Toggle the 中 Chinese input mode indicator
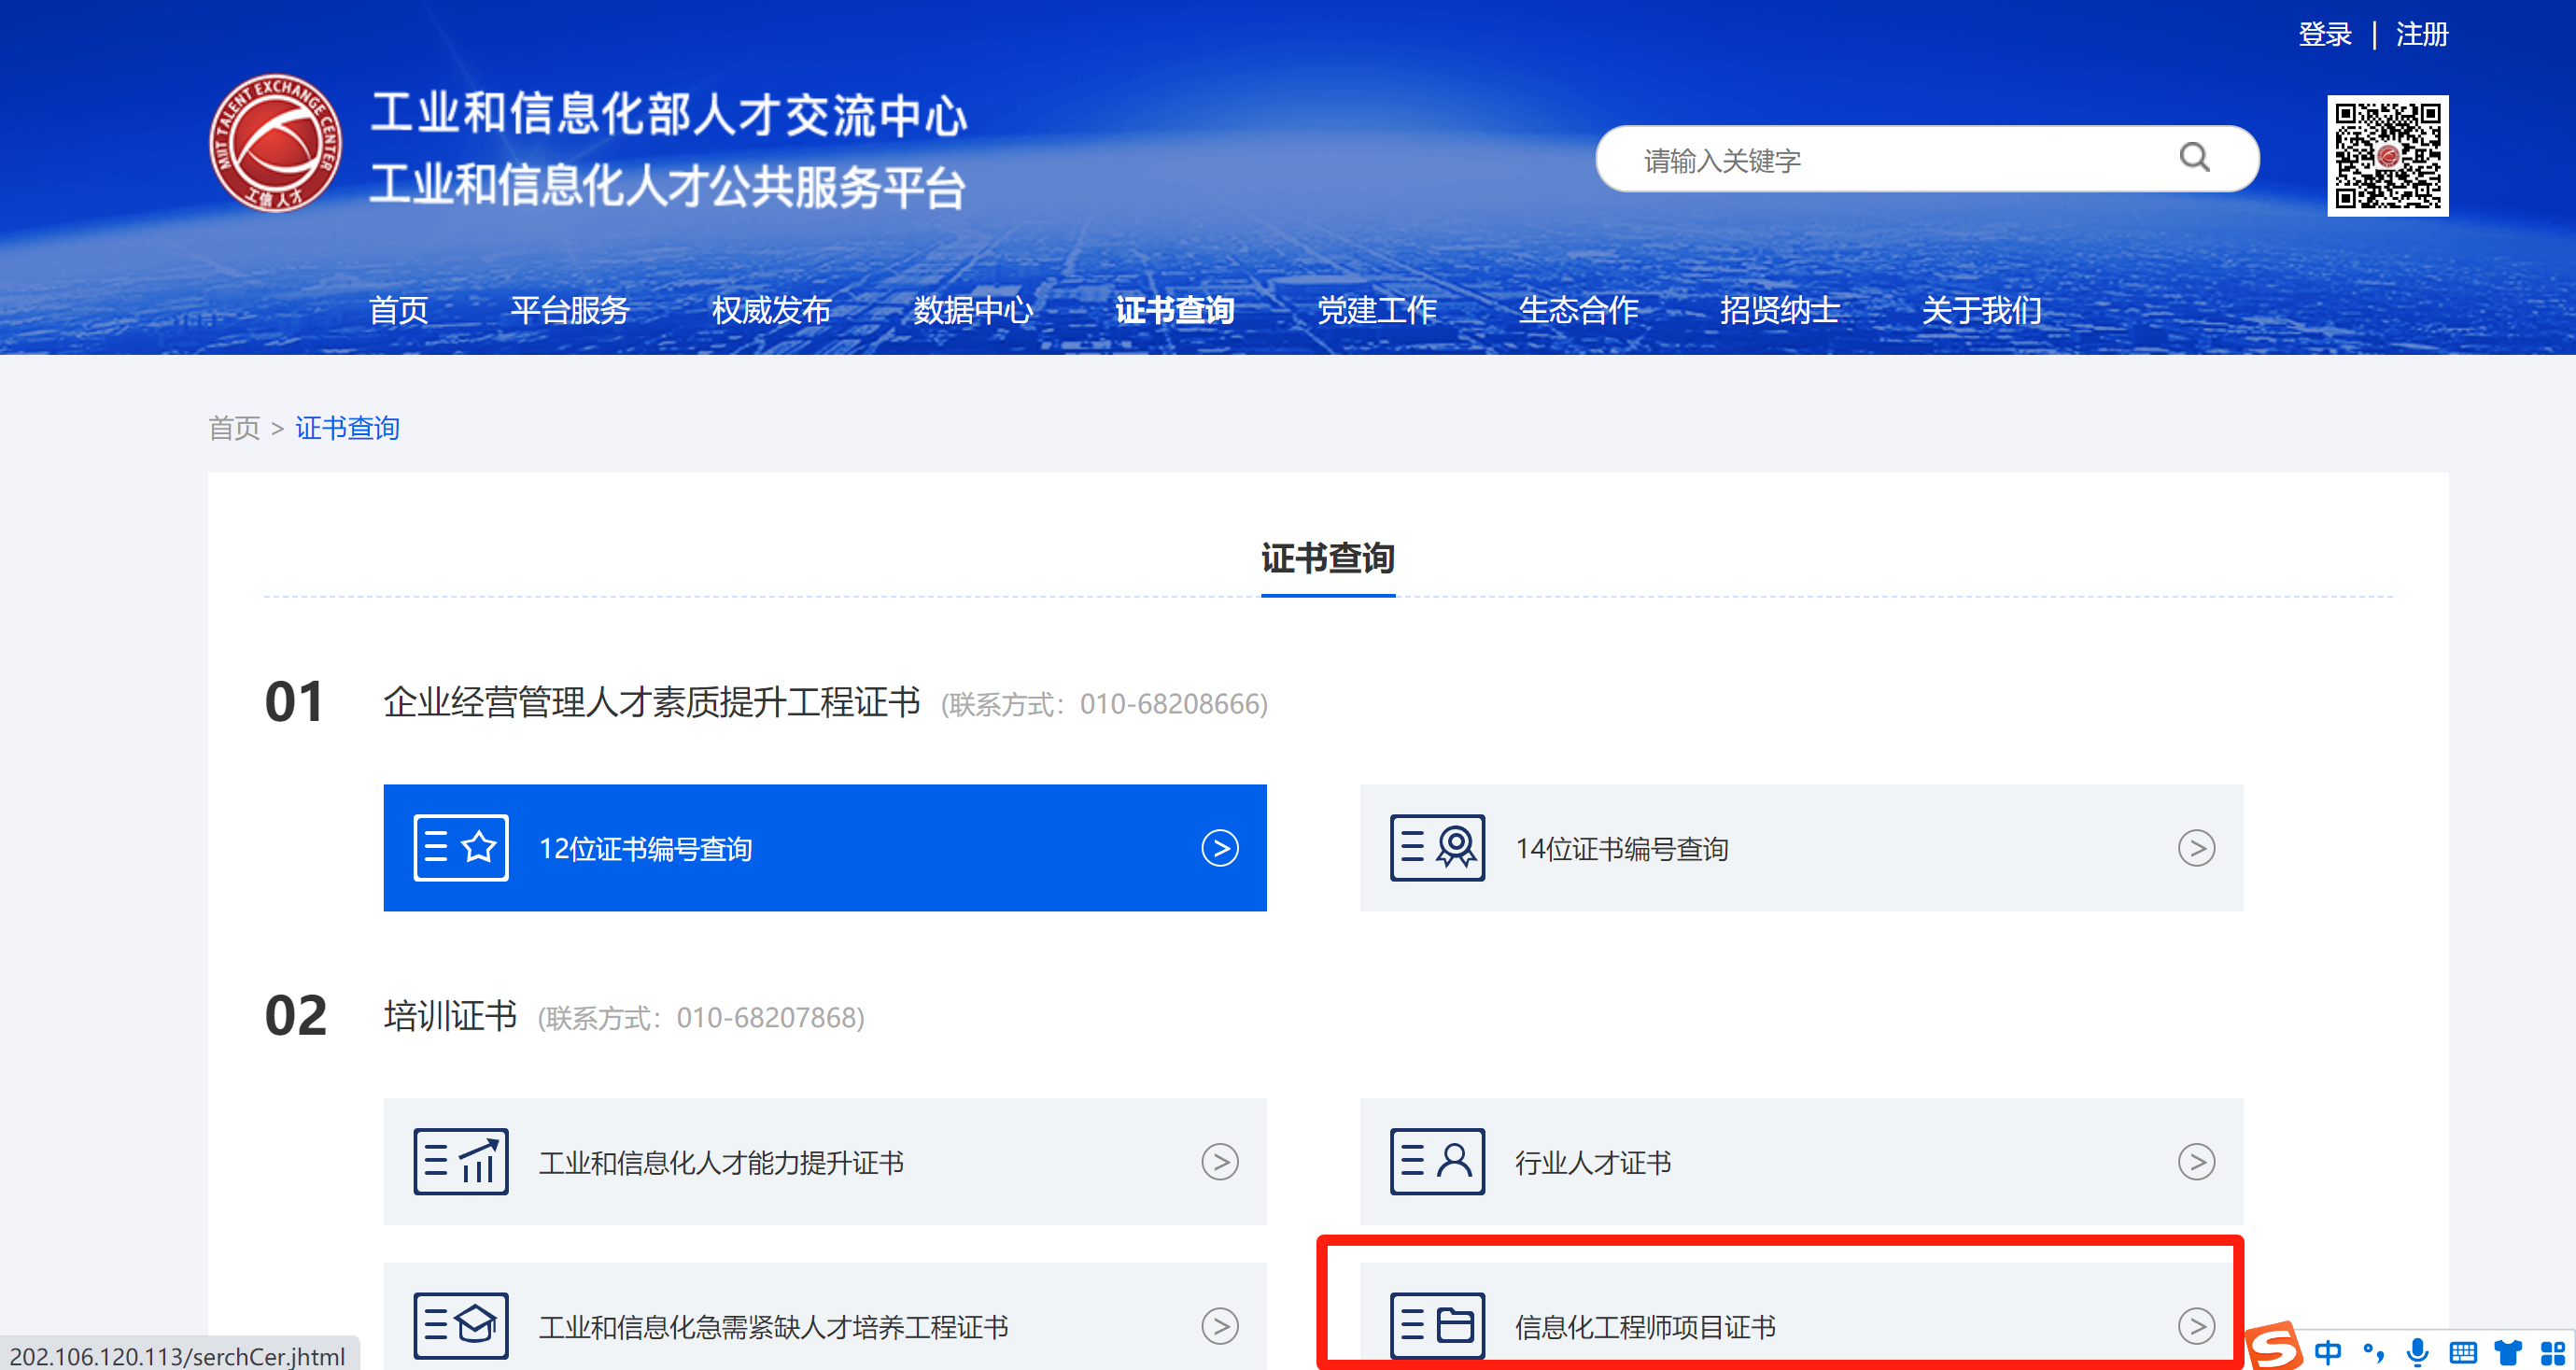The width and height of the screenshot is (2576, 1370). tap(2327, 1352)
